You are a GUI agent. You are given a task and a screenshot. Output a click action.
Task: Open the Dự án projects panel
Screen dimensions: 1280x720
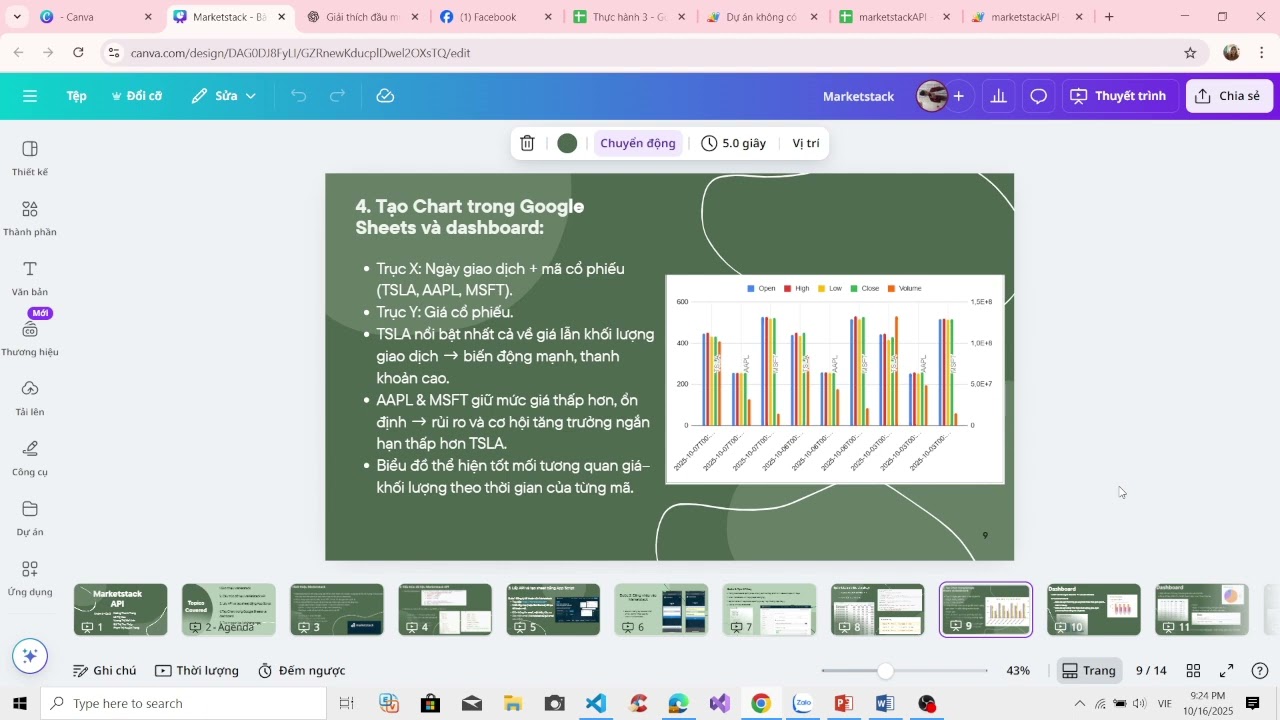[30, 518]
